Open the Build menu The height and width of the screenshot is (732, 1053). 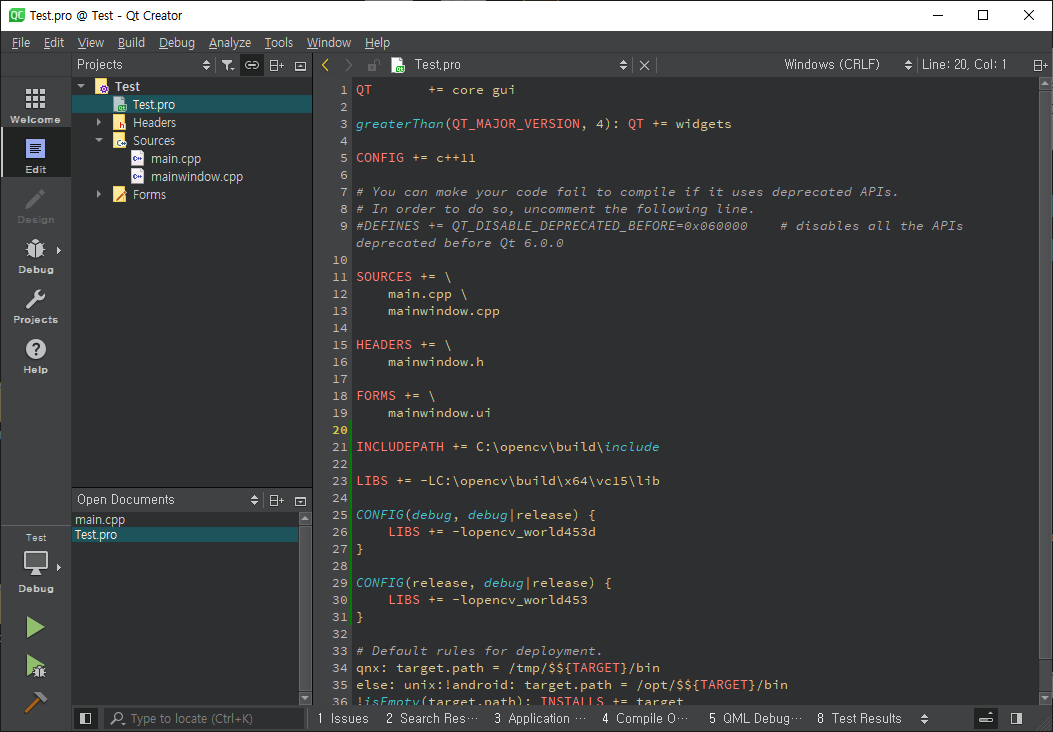click(x=131, y=42)
